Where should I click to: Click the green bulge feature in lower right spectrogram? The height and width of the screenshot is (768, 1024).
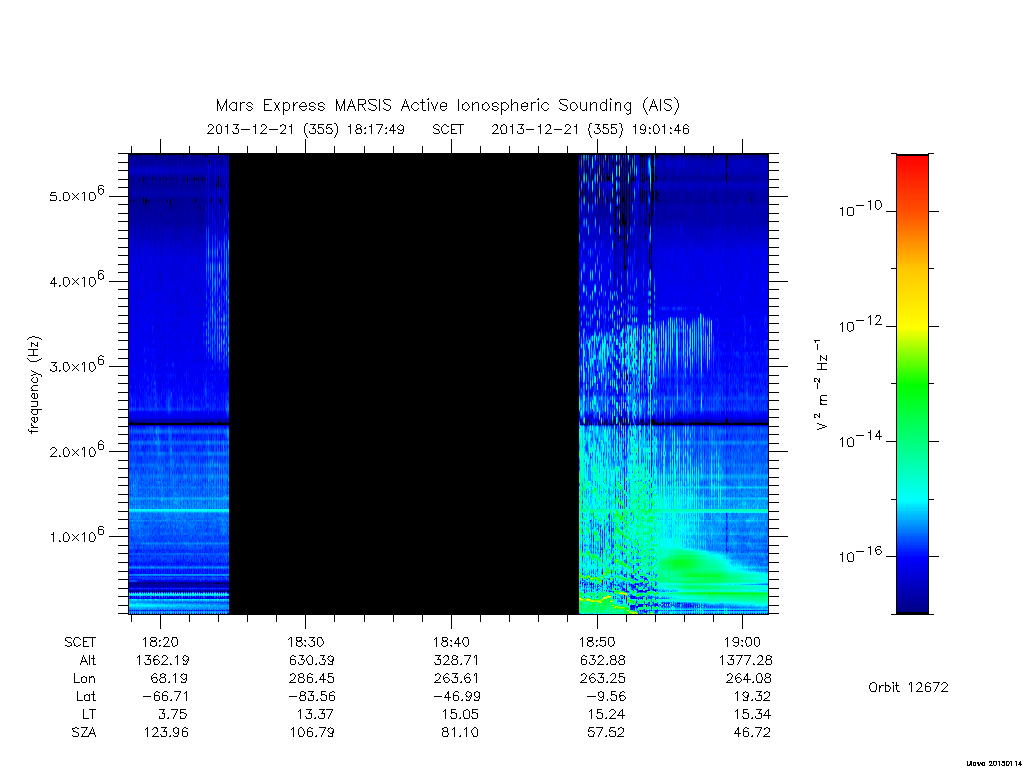pos(692,565)
